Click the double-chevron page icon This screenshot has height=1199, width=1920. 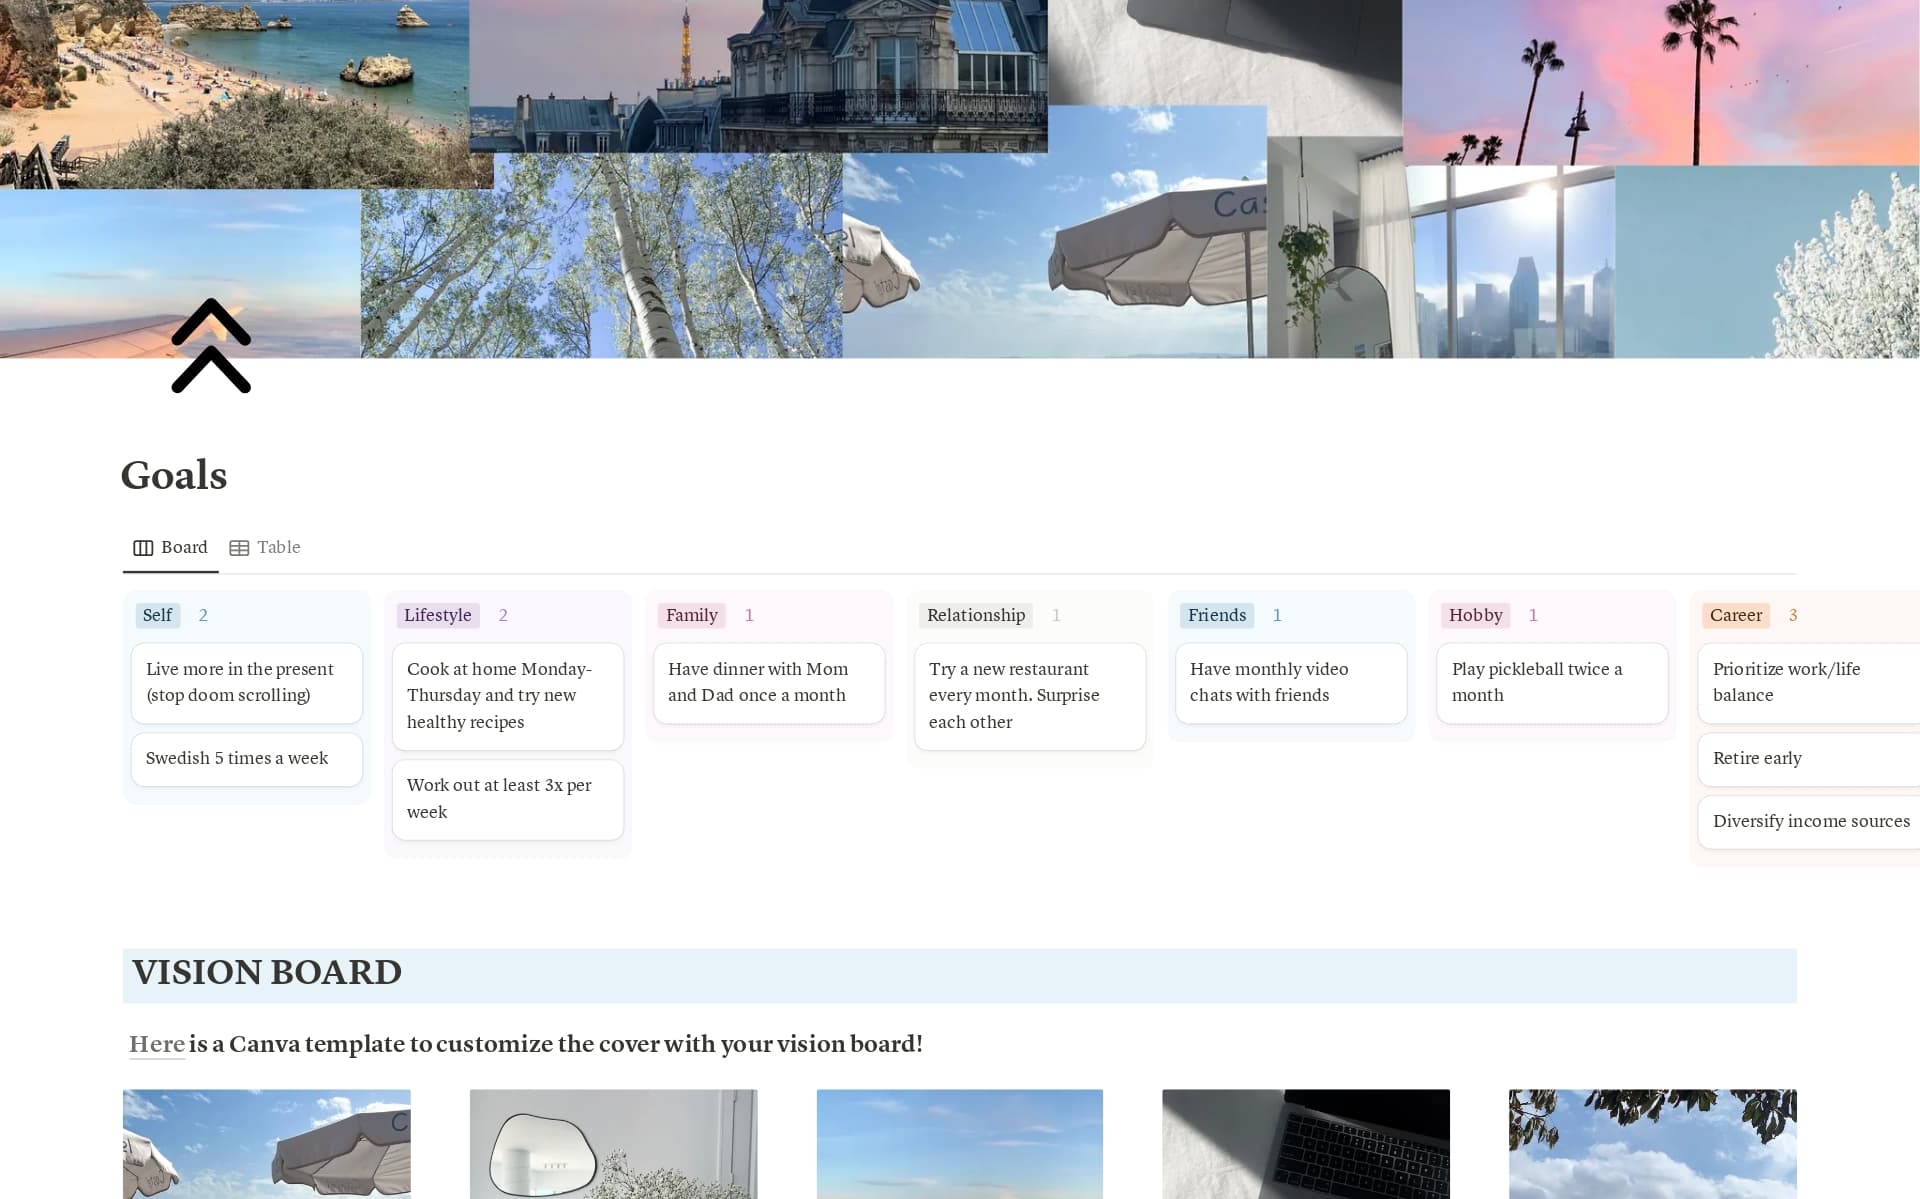(x=210, y=345)
